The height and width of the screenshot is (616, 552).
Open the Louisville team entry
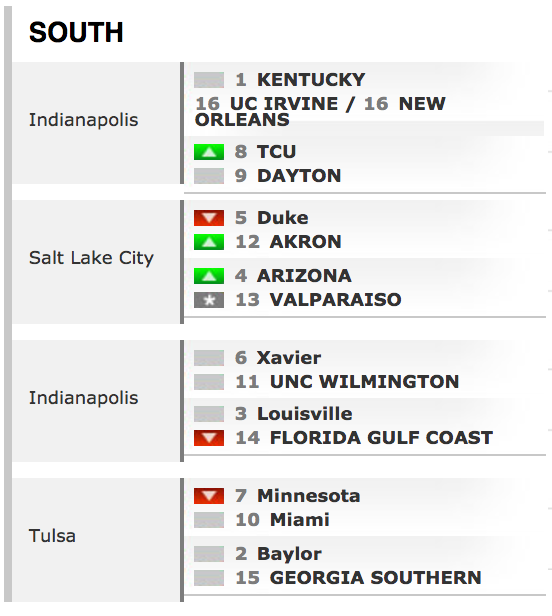[304, 414]
